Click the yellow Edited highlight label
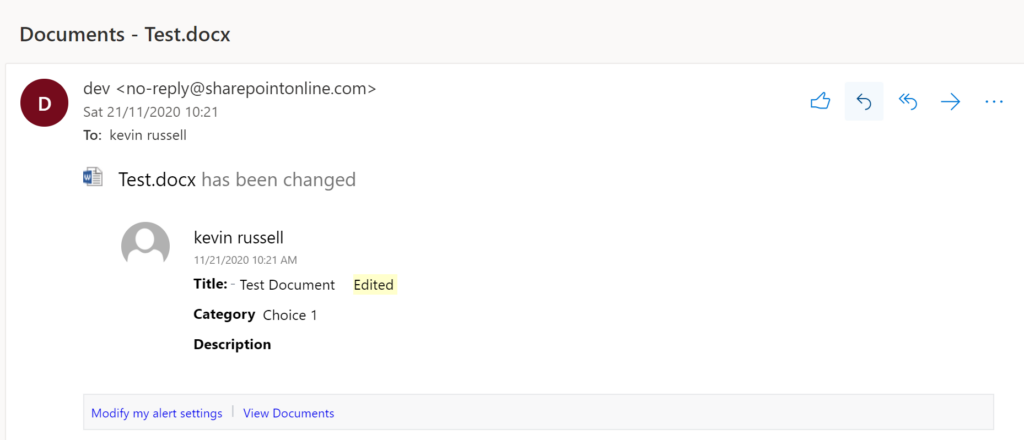The height and width of the screenshot is (440, 1024). click(374, 285)
